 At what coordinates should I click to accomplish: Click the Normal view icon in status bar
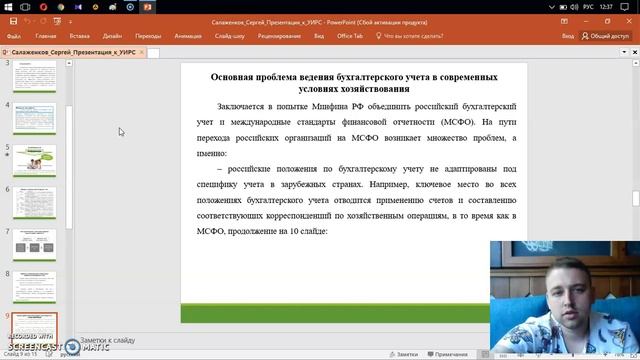pyautogui.click(x=485, y=354)
